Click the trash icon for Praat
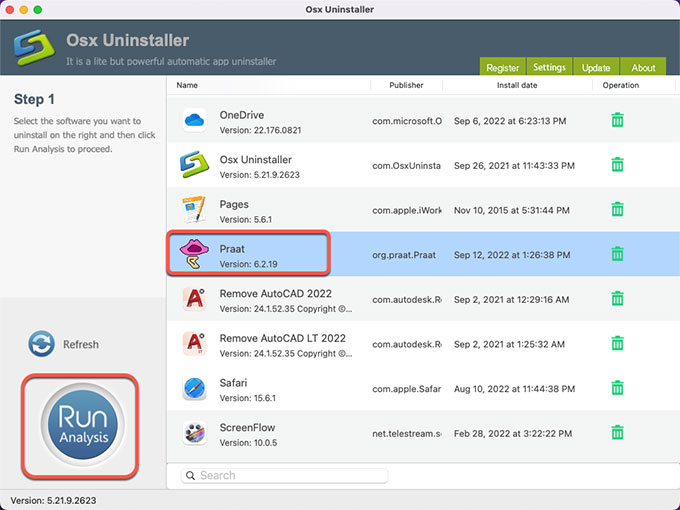680x510 pixels. click(x=617, y=254)
